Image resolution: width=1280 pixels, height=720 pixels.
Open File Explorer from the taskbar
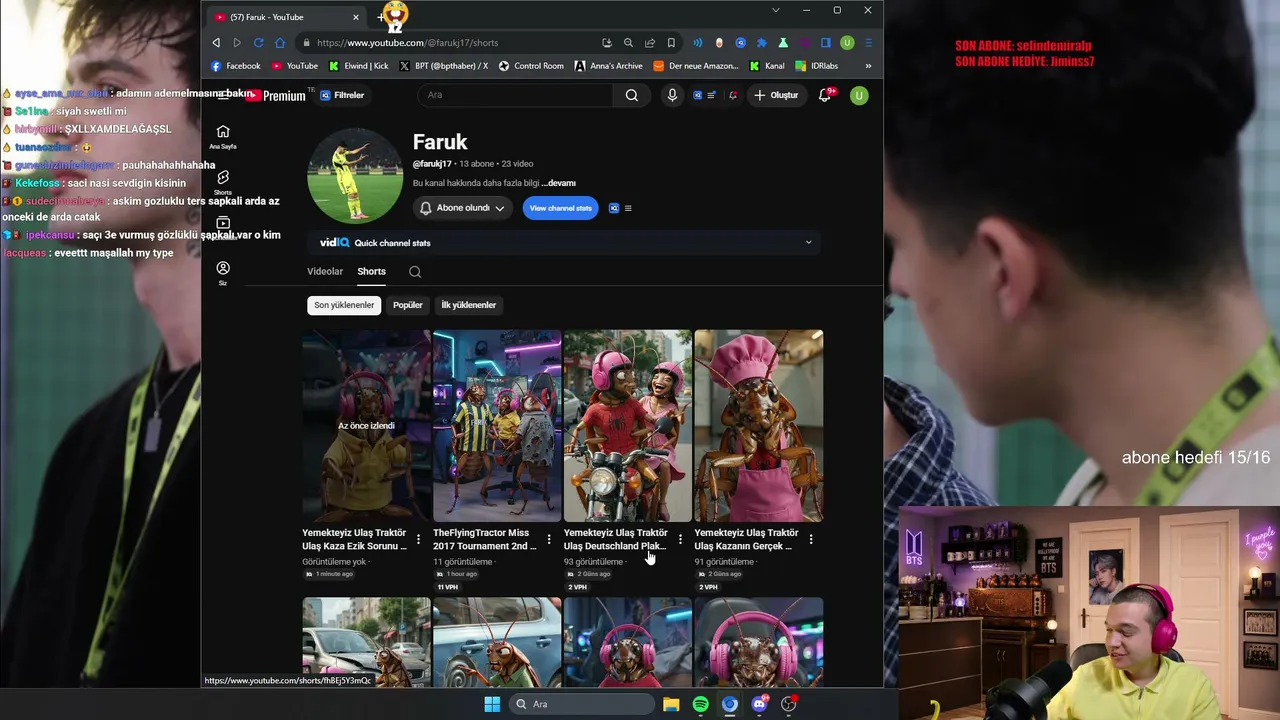point(671,704)
